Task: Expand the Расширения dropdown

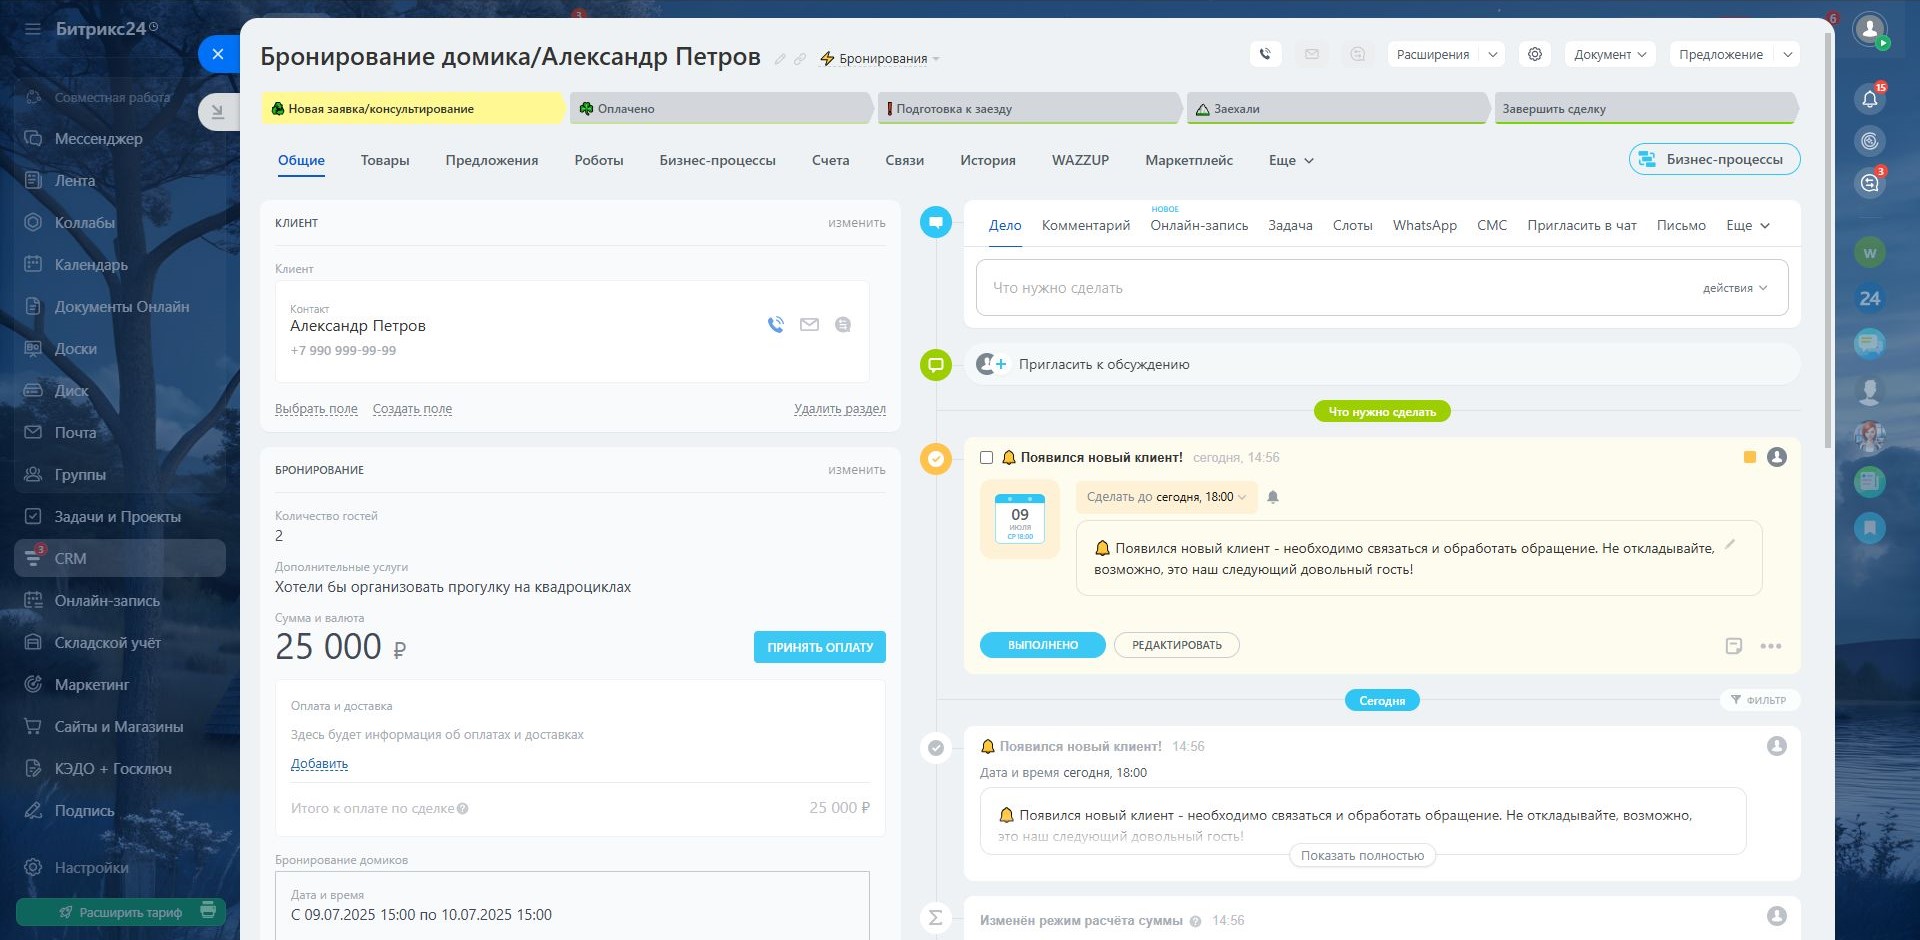Action: (1445, 54)
